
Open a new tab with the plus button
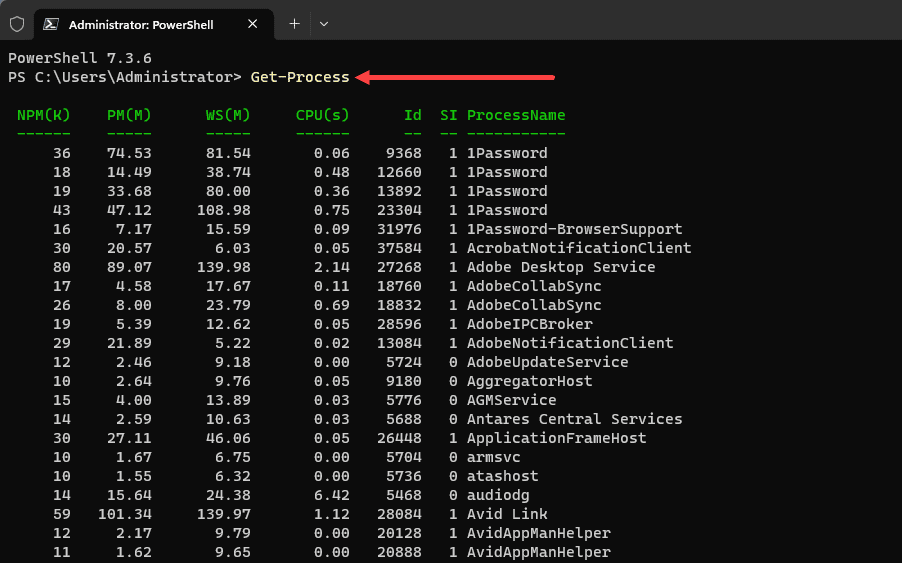[295, 24]
